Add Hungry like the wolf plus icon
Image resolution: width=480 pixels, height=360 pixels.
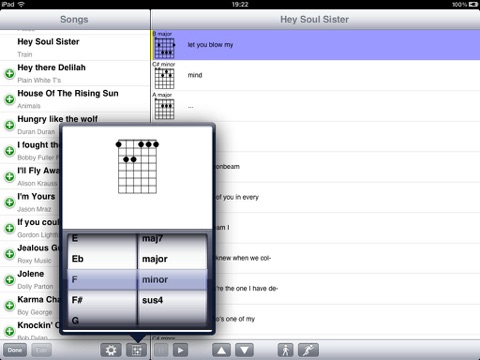pos(10,125)
